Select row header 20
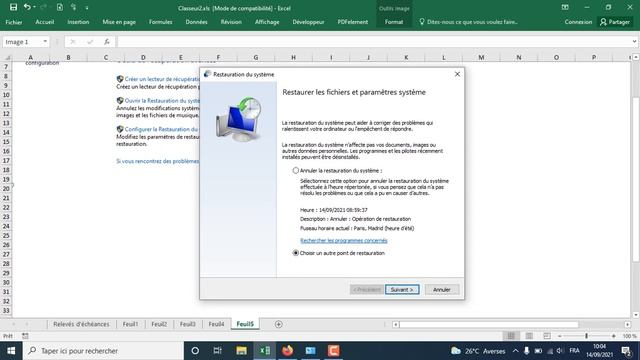The height and width of the screenshot is (360, 640). [x=6, y=189]
